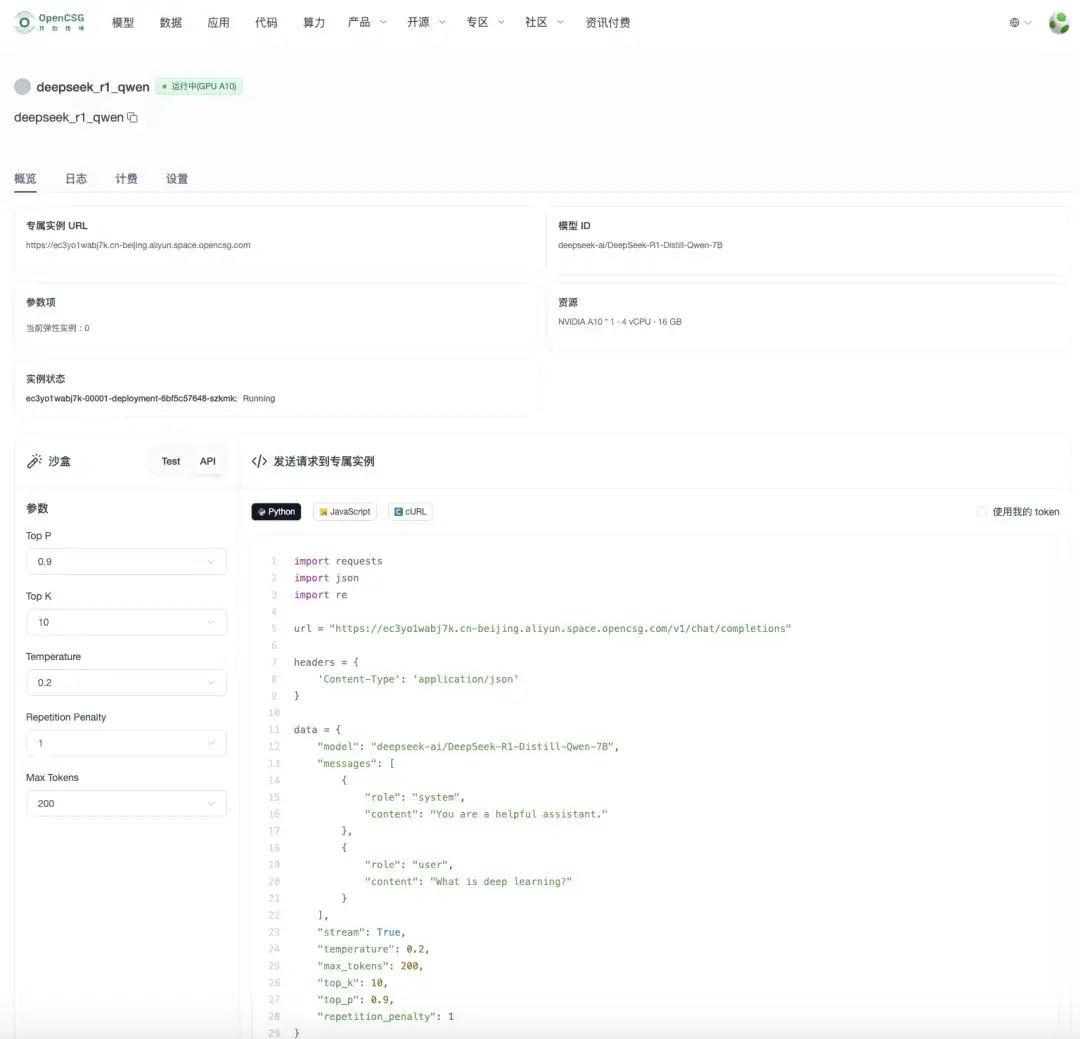Open the Top K dropdown

(126, 622)
